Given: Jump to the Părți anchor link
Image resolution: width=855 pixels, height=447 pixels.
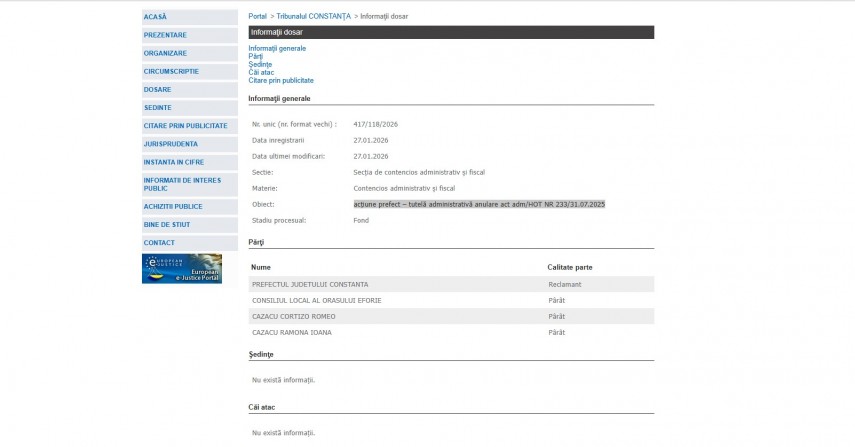Looking at the screenshot, I should [255, 56].
